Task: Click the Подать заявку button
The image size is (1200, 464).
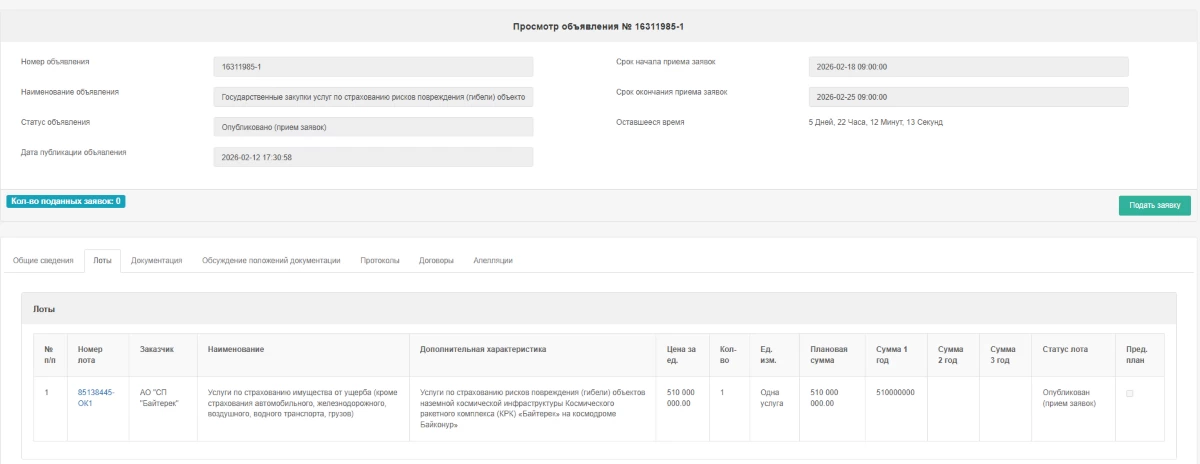Action: point(1154,205)
